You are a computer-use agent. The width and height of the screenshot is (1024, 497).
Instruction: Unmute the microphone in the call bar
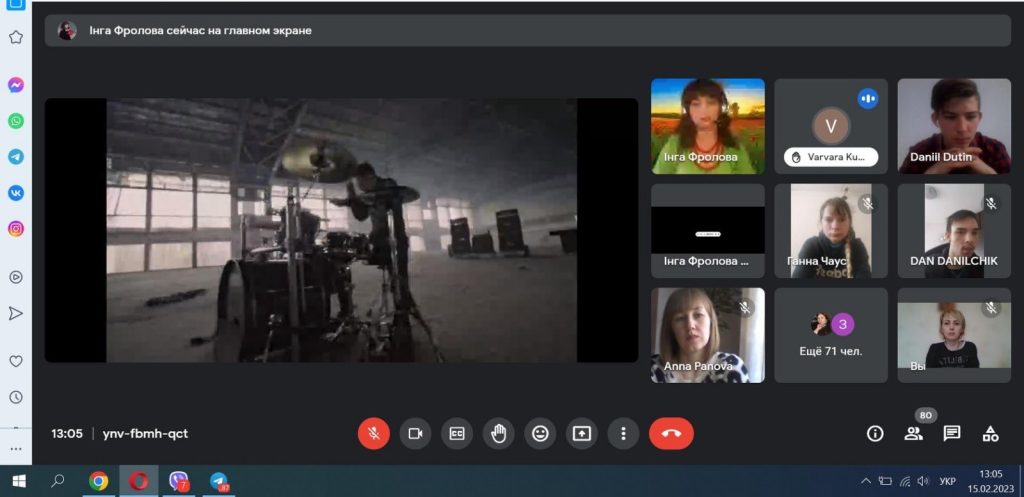click(374, 433)
